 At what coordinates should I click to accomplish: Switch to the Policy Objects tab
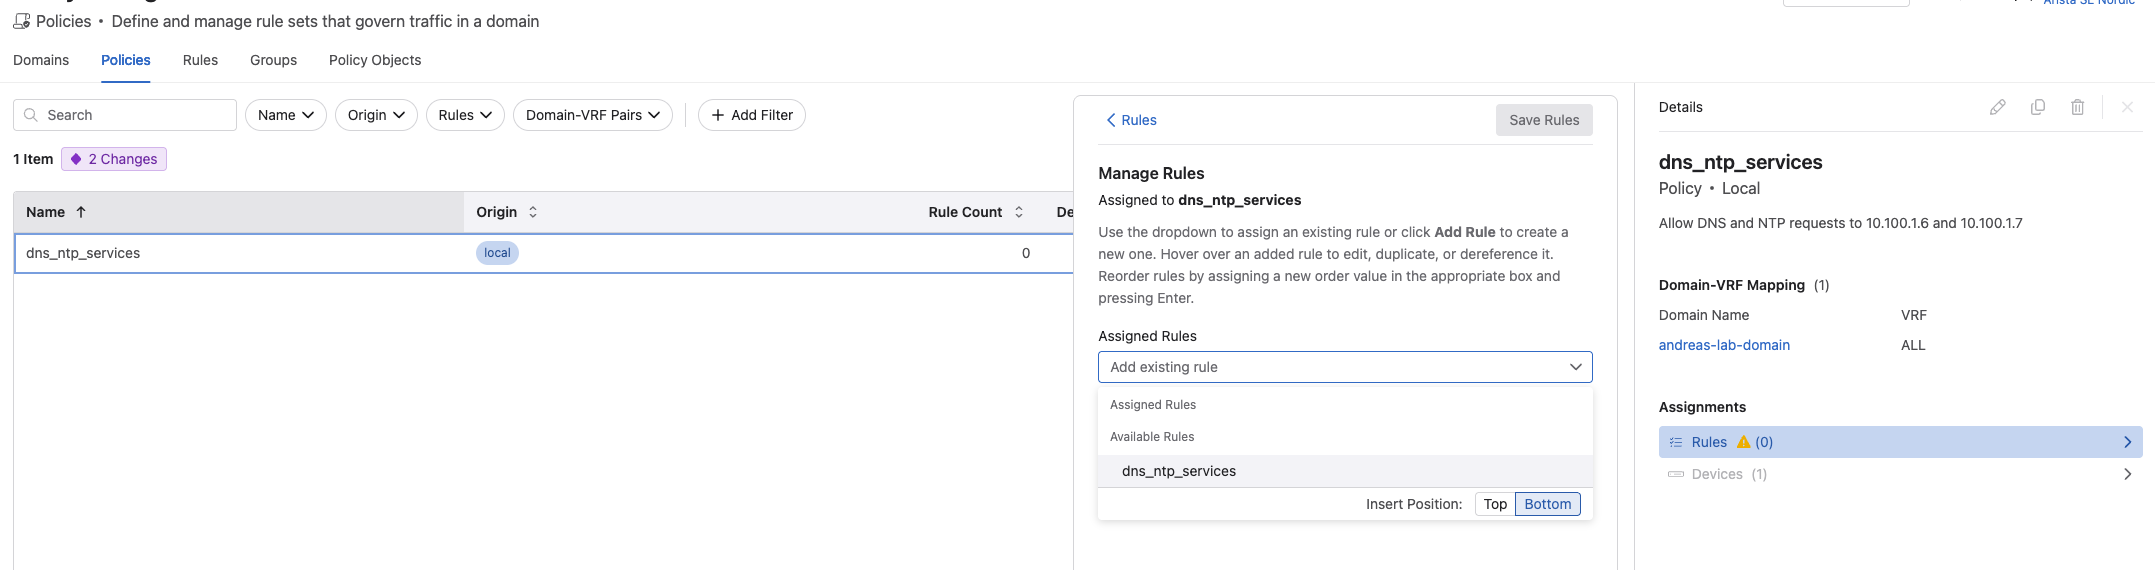pyautogui.click(x=375, y=60)
